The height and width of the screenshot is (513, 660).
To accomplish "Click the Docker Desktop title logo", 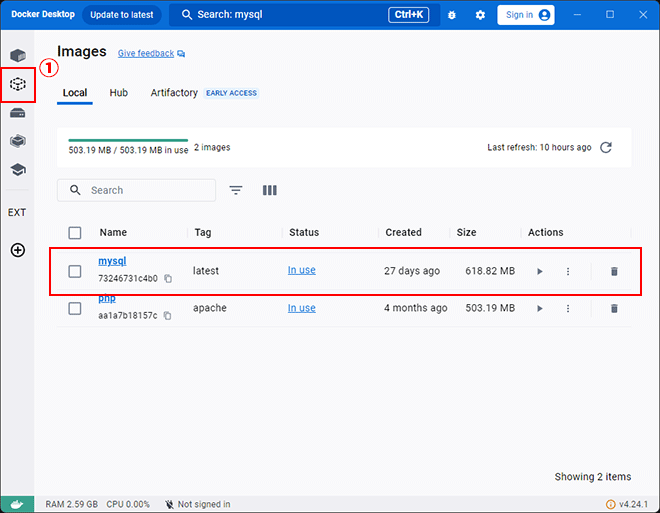I will (43, 14).
